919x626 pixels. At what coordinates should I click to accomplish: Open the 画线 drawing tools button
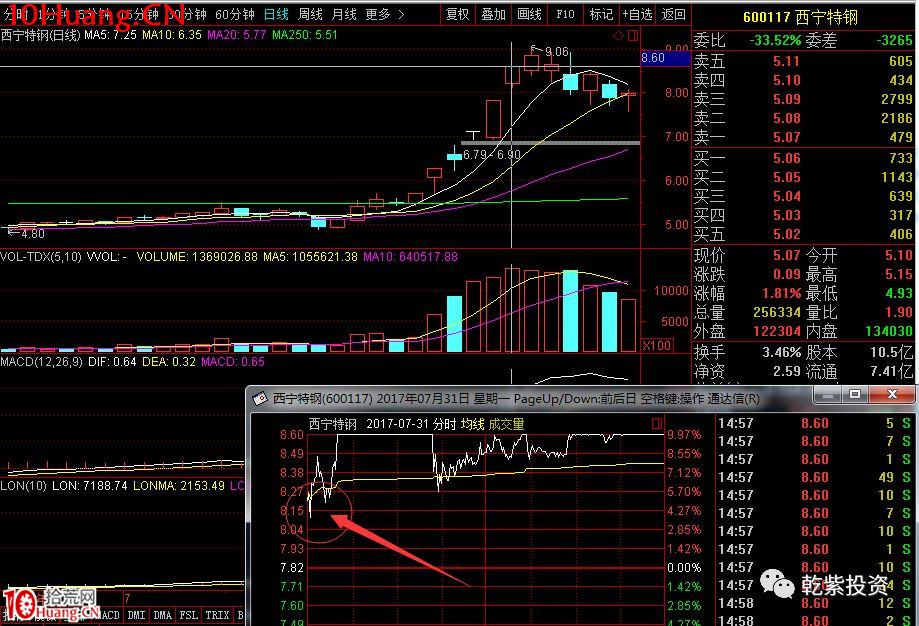529,14
